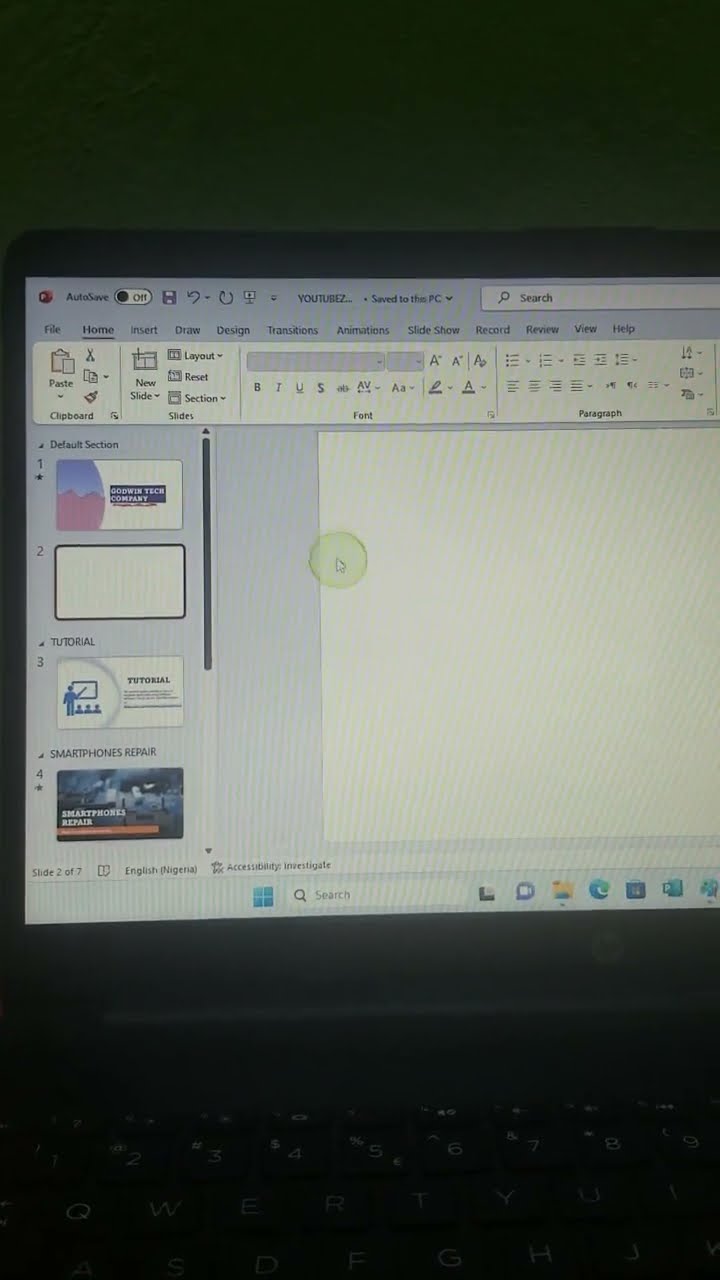Activate the Format Painter brush
Viewport: 720px width, 1280px height.
point(90,397)
